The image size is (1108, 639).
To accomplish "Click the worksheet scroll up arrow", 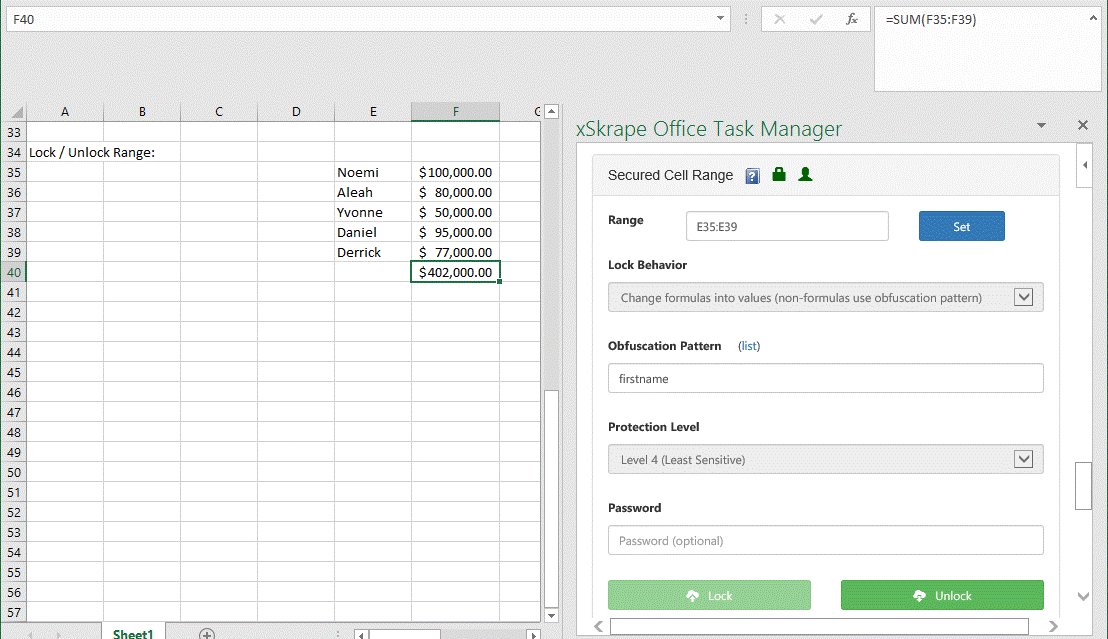I will click(x=551, y=111).
